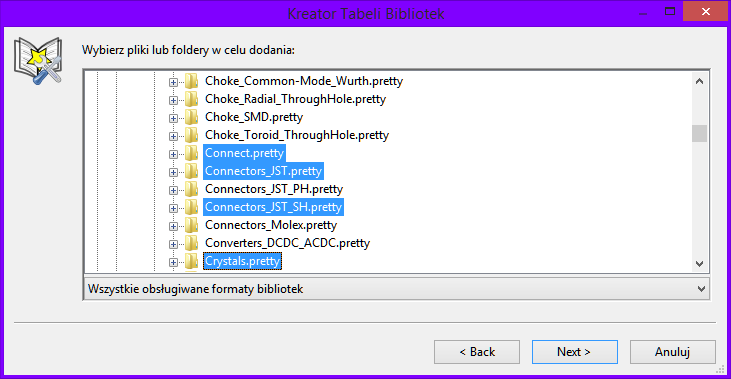Click the folder icon for Connectors_Molex.pretty

(191, 225)
